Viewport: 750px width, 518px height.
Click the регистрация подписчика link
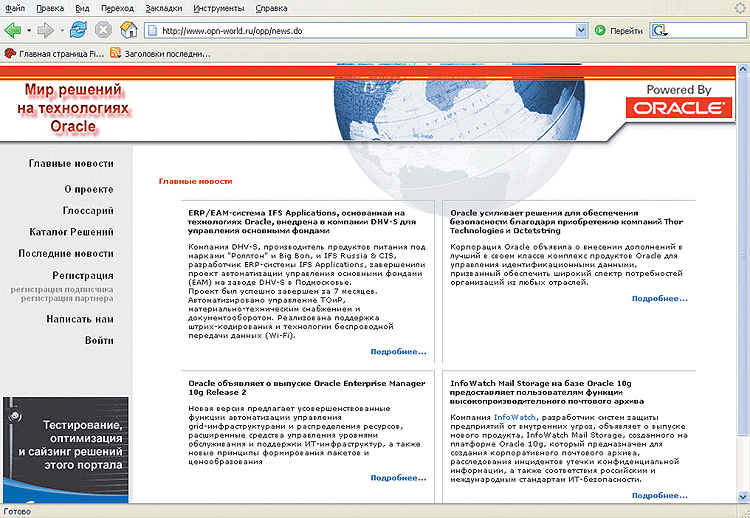click(62, 289)
